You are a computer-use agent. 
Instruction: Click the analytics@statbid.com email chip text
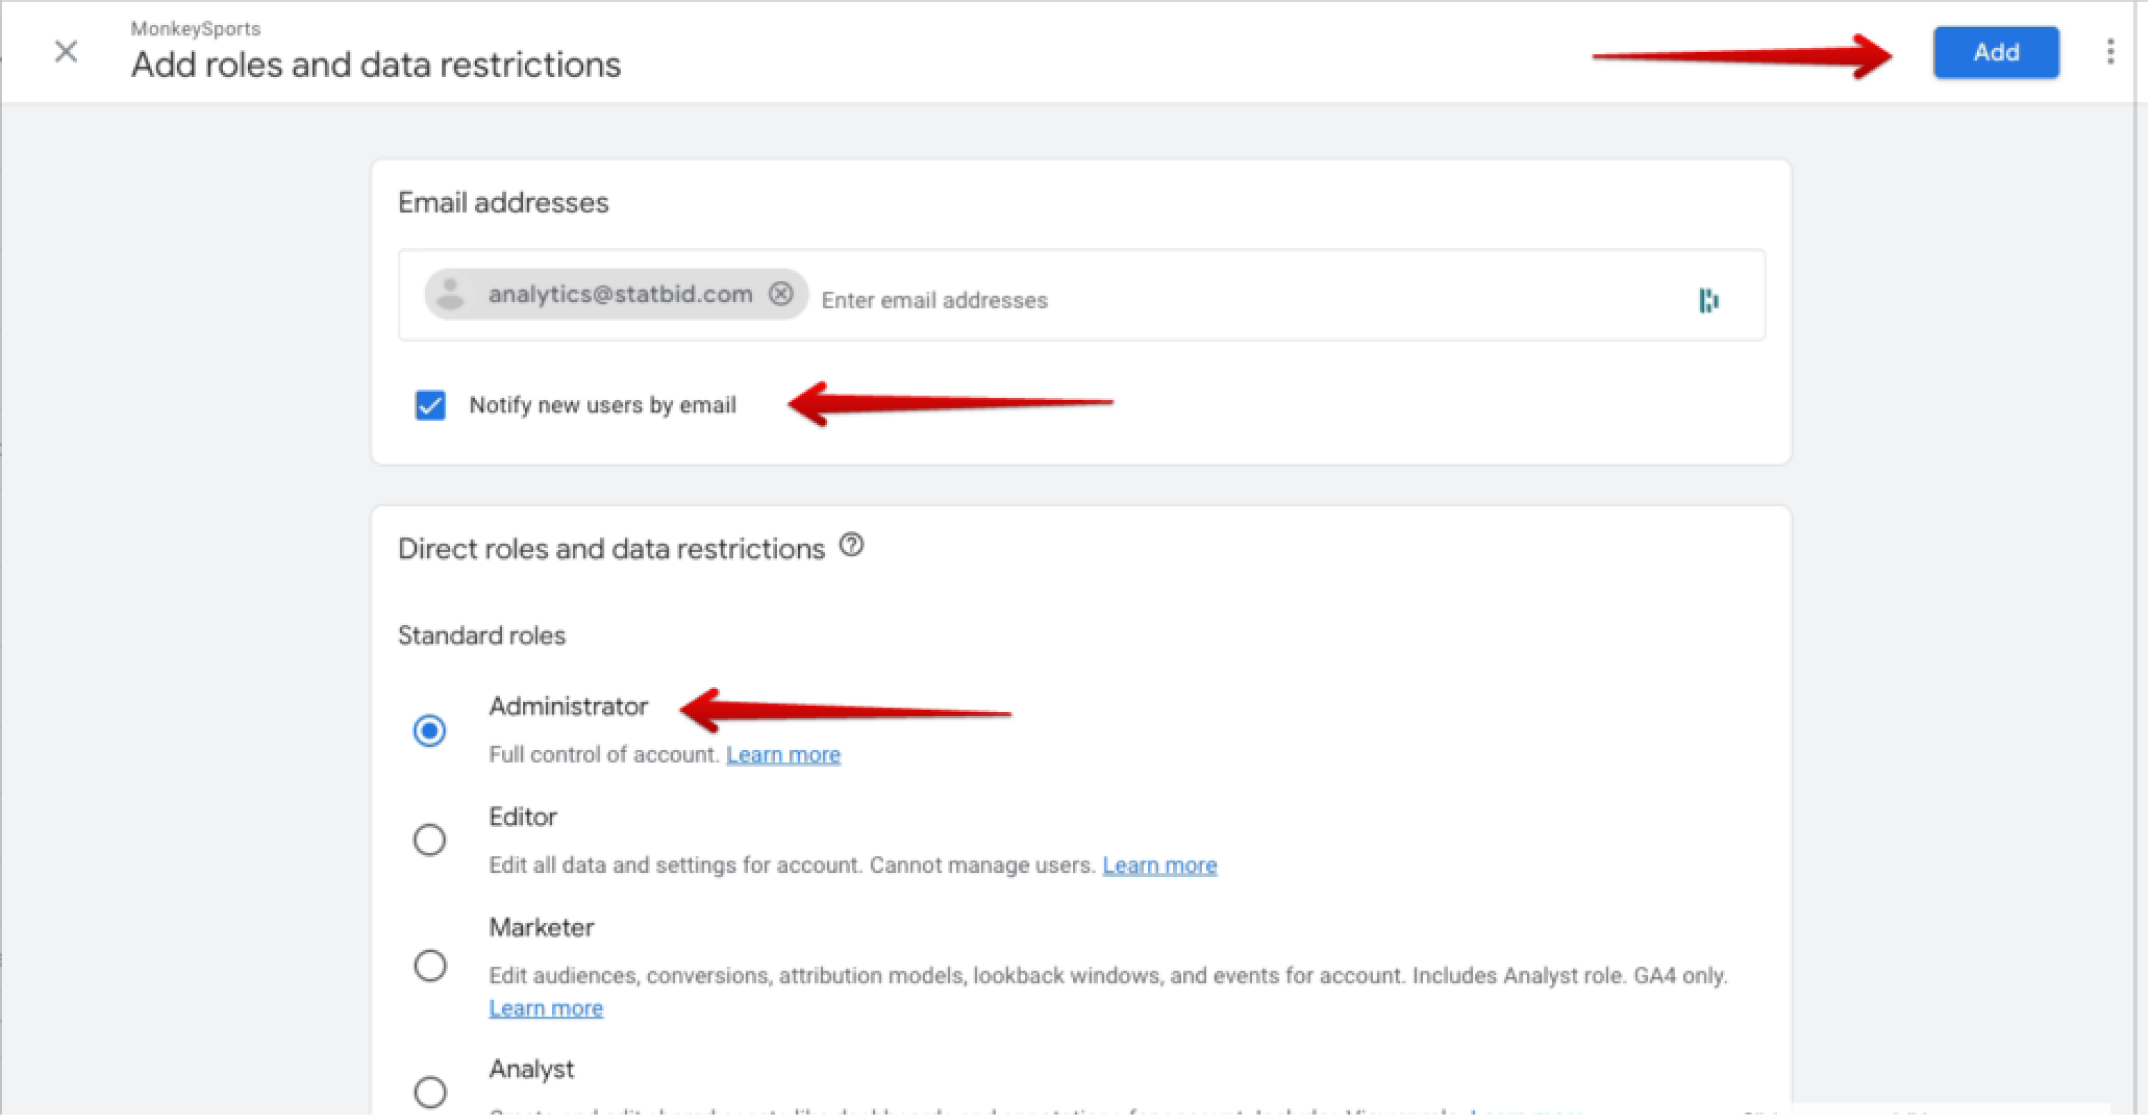click(620, 294)
